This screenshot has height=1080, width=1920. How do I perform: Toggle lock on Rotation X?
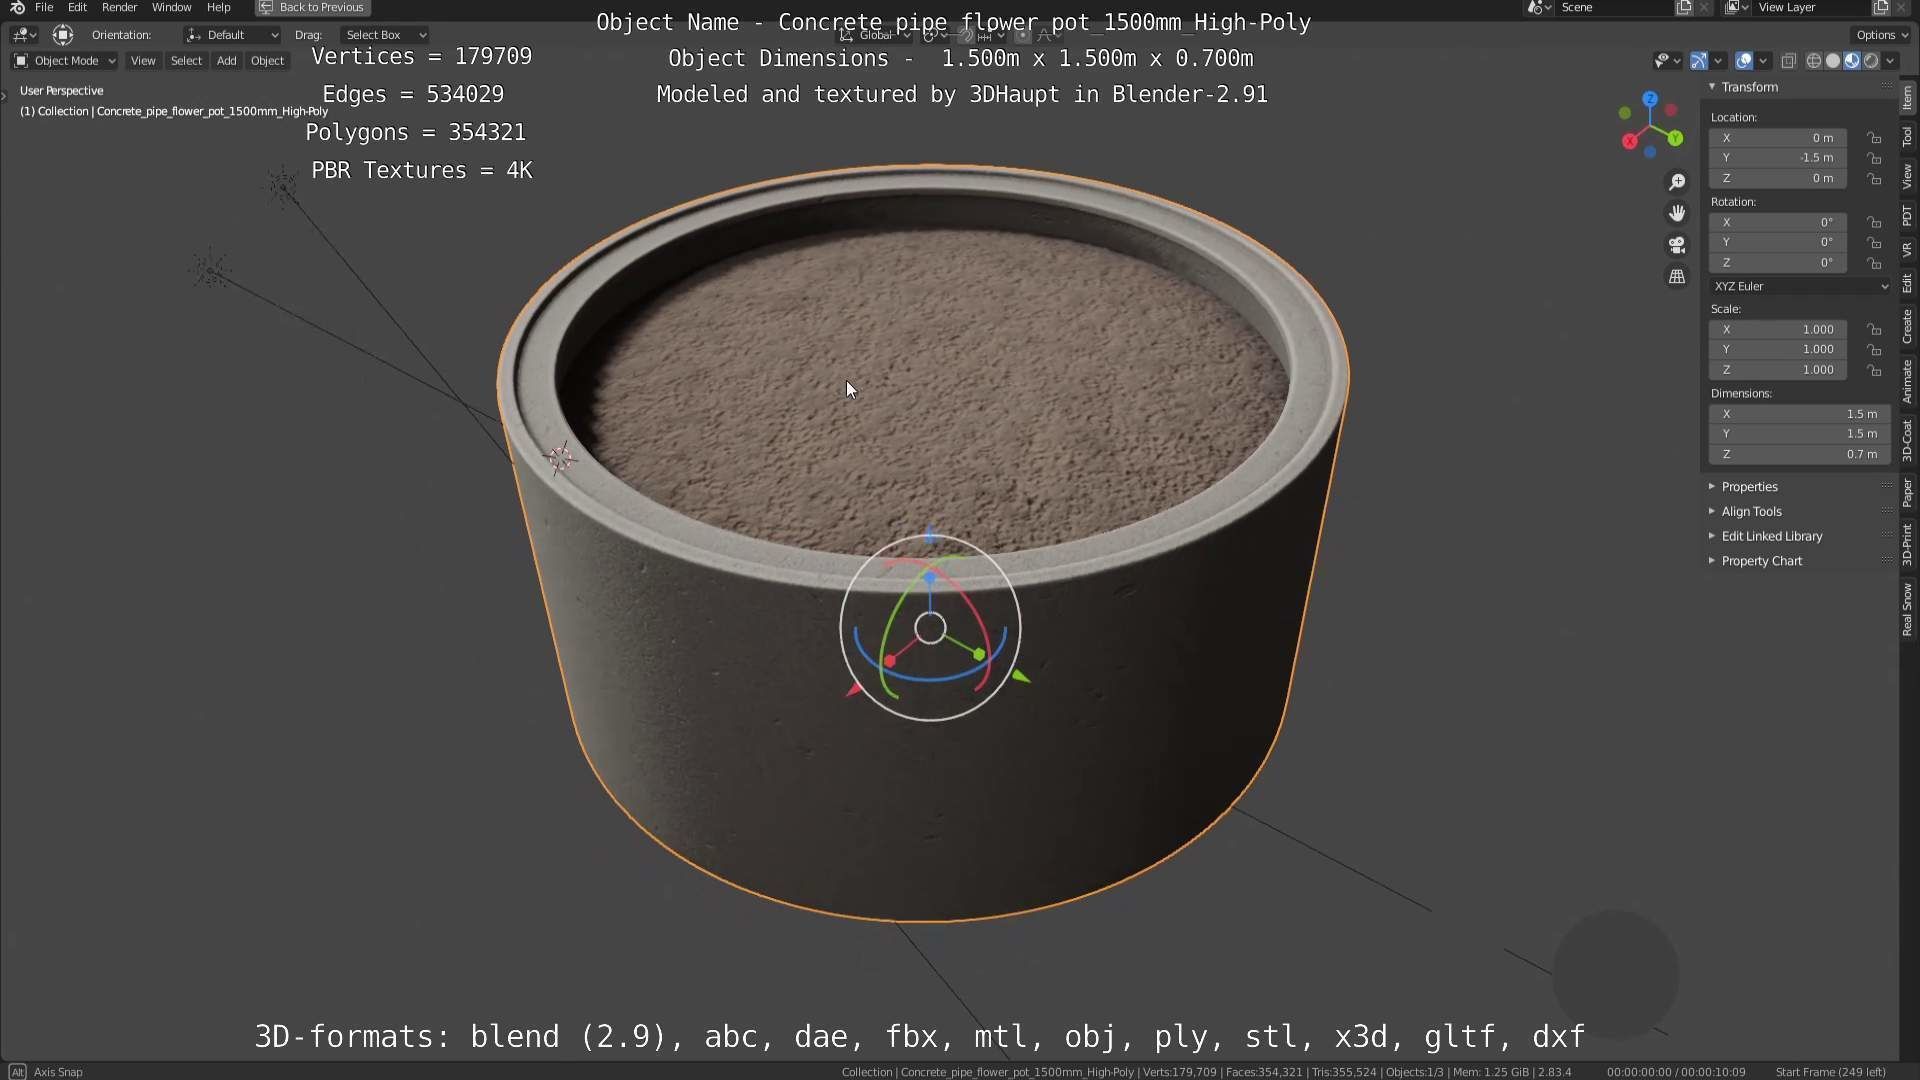pyautogui.click(x=1874, y=222)
